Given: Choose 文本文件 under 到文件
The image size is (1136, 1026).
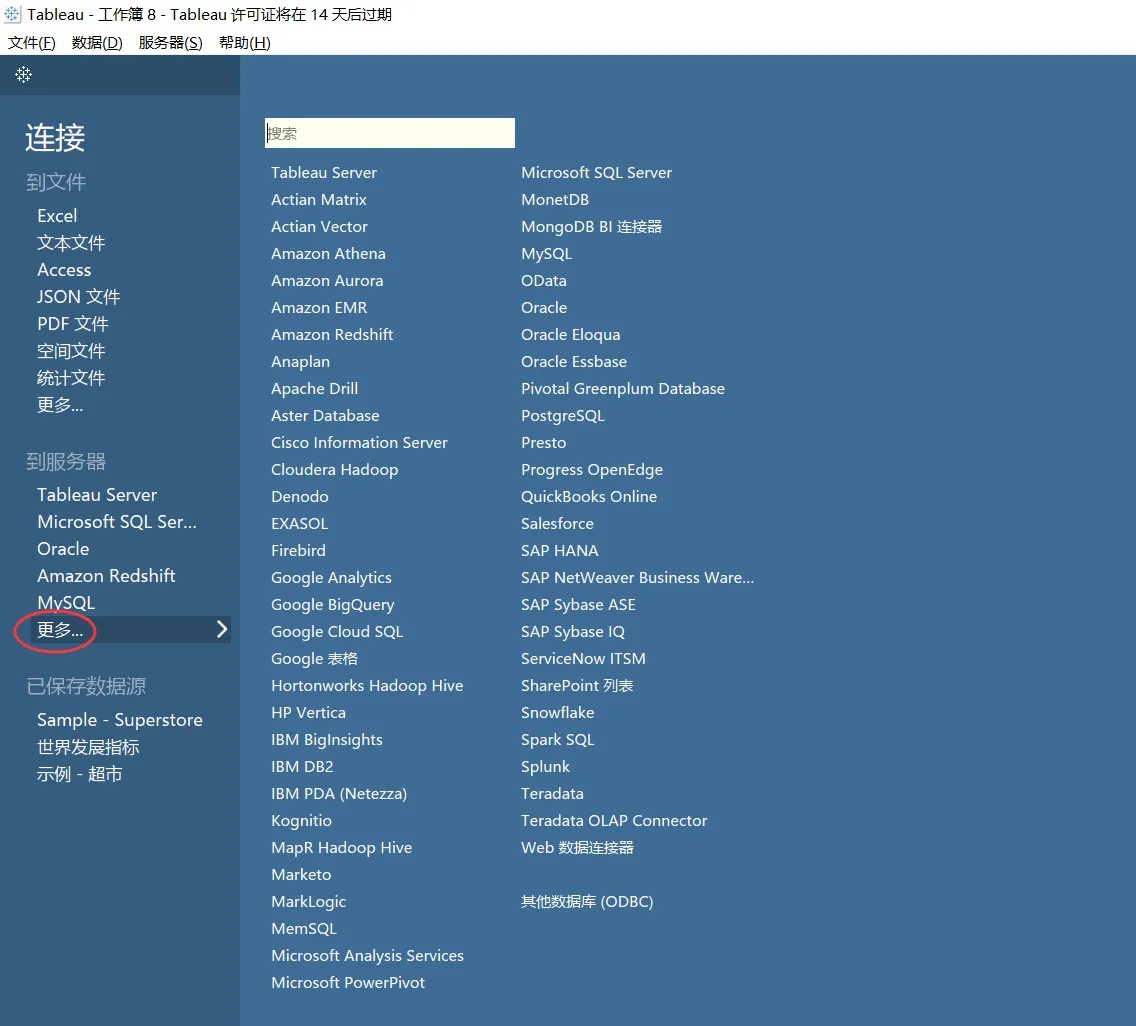Looking at the screenshot, I should (71, 243).
